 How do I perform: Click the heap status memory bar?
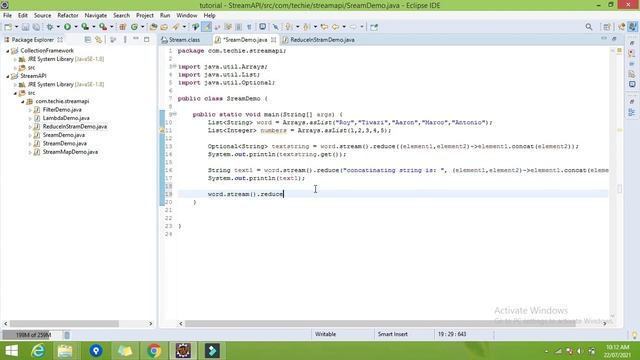pos(32,335)
